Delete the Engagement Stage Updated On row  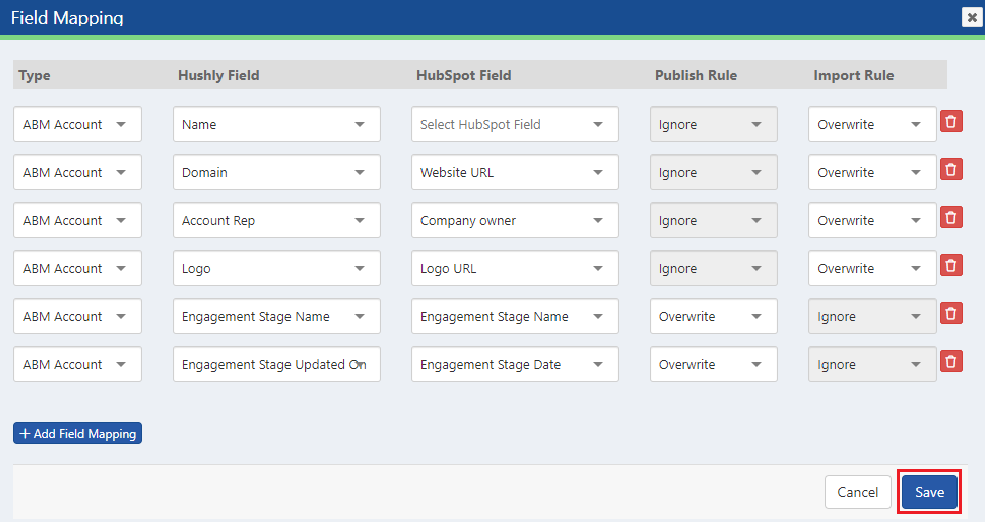pos(951,361)
